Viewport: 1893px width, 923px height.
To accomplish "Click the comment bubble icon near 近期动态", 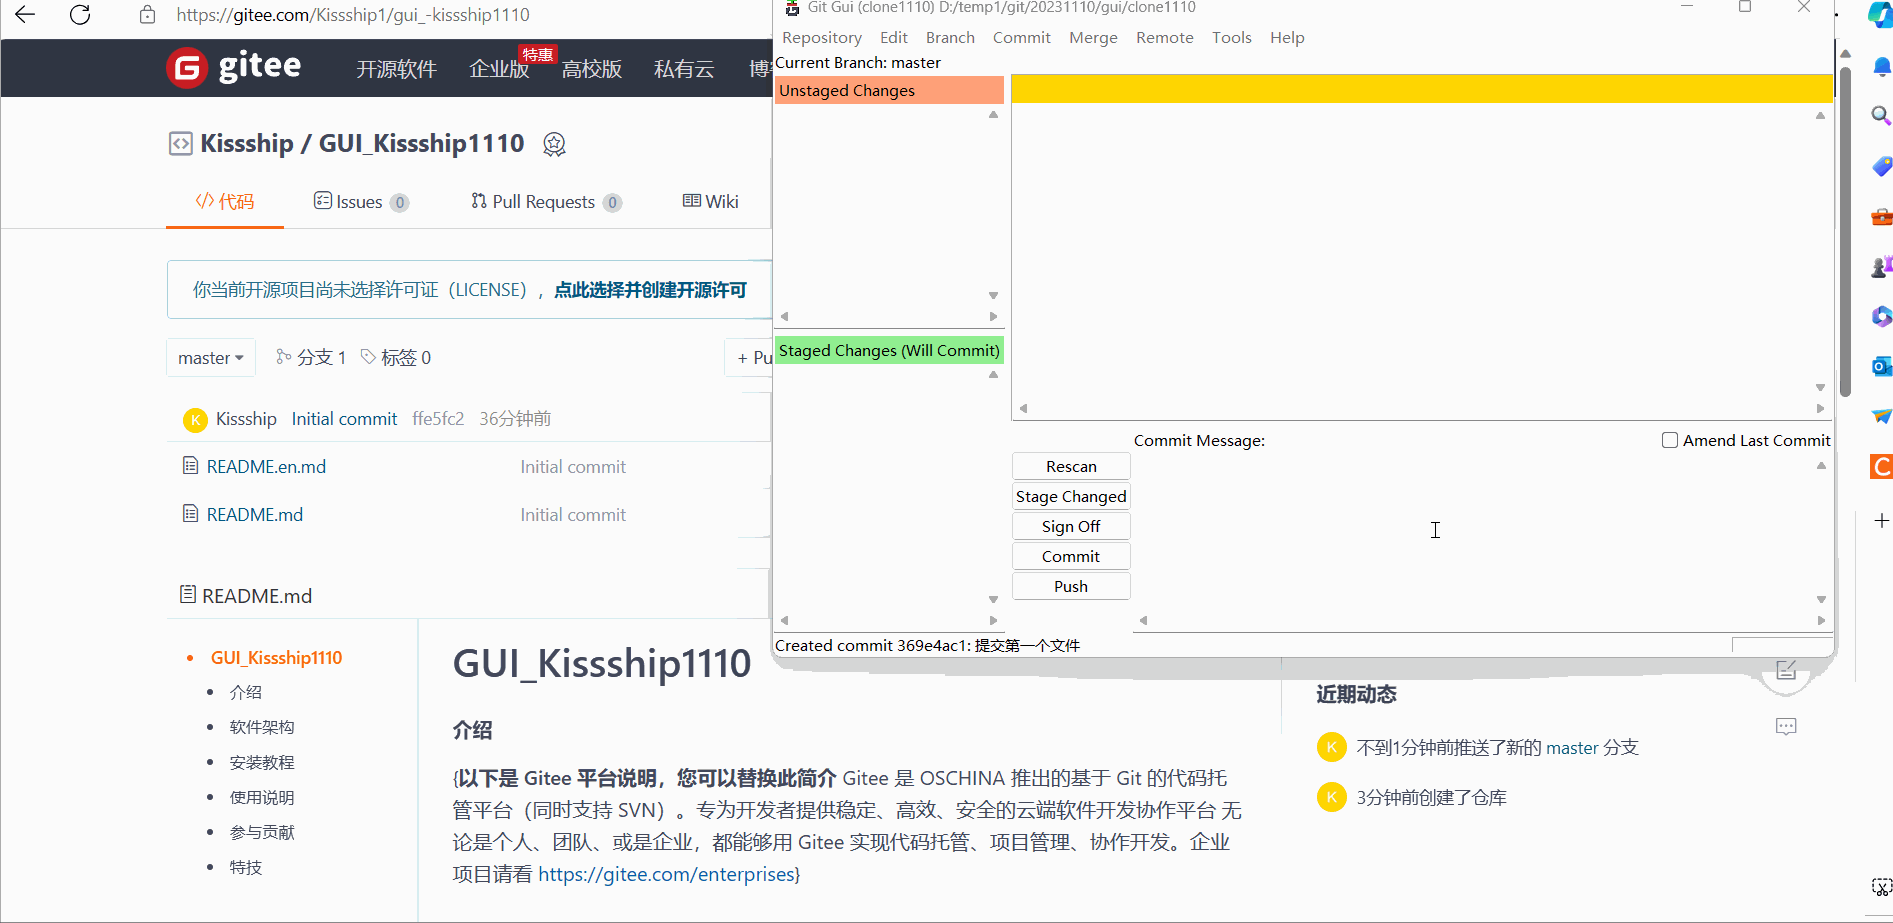I will click(1787, 727).
